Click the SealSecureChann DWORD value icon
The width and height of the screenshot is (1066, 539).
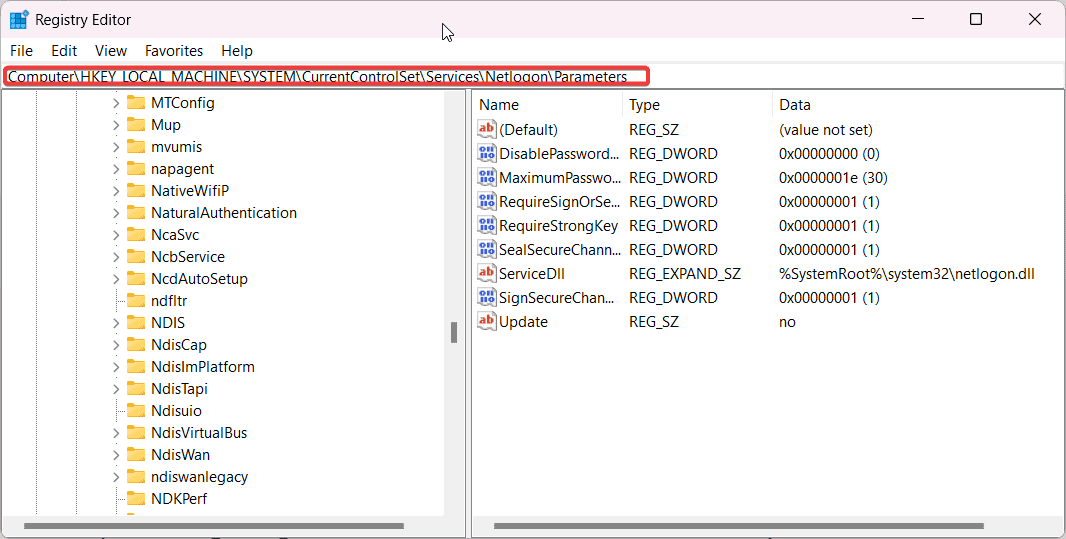(x=487, y=249)
